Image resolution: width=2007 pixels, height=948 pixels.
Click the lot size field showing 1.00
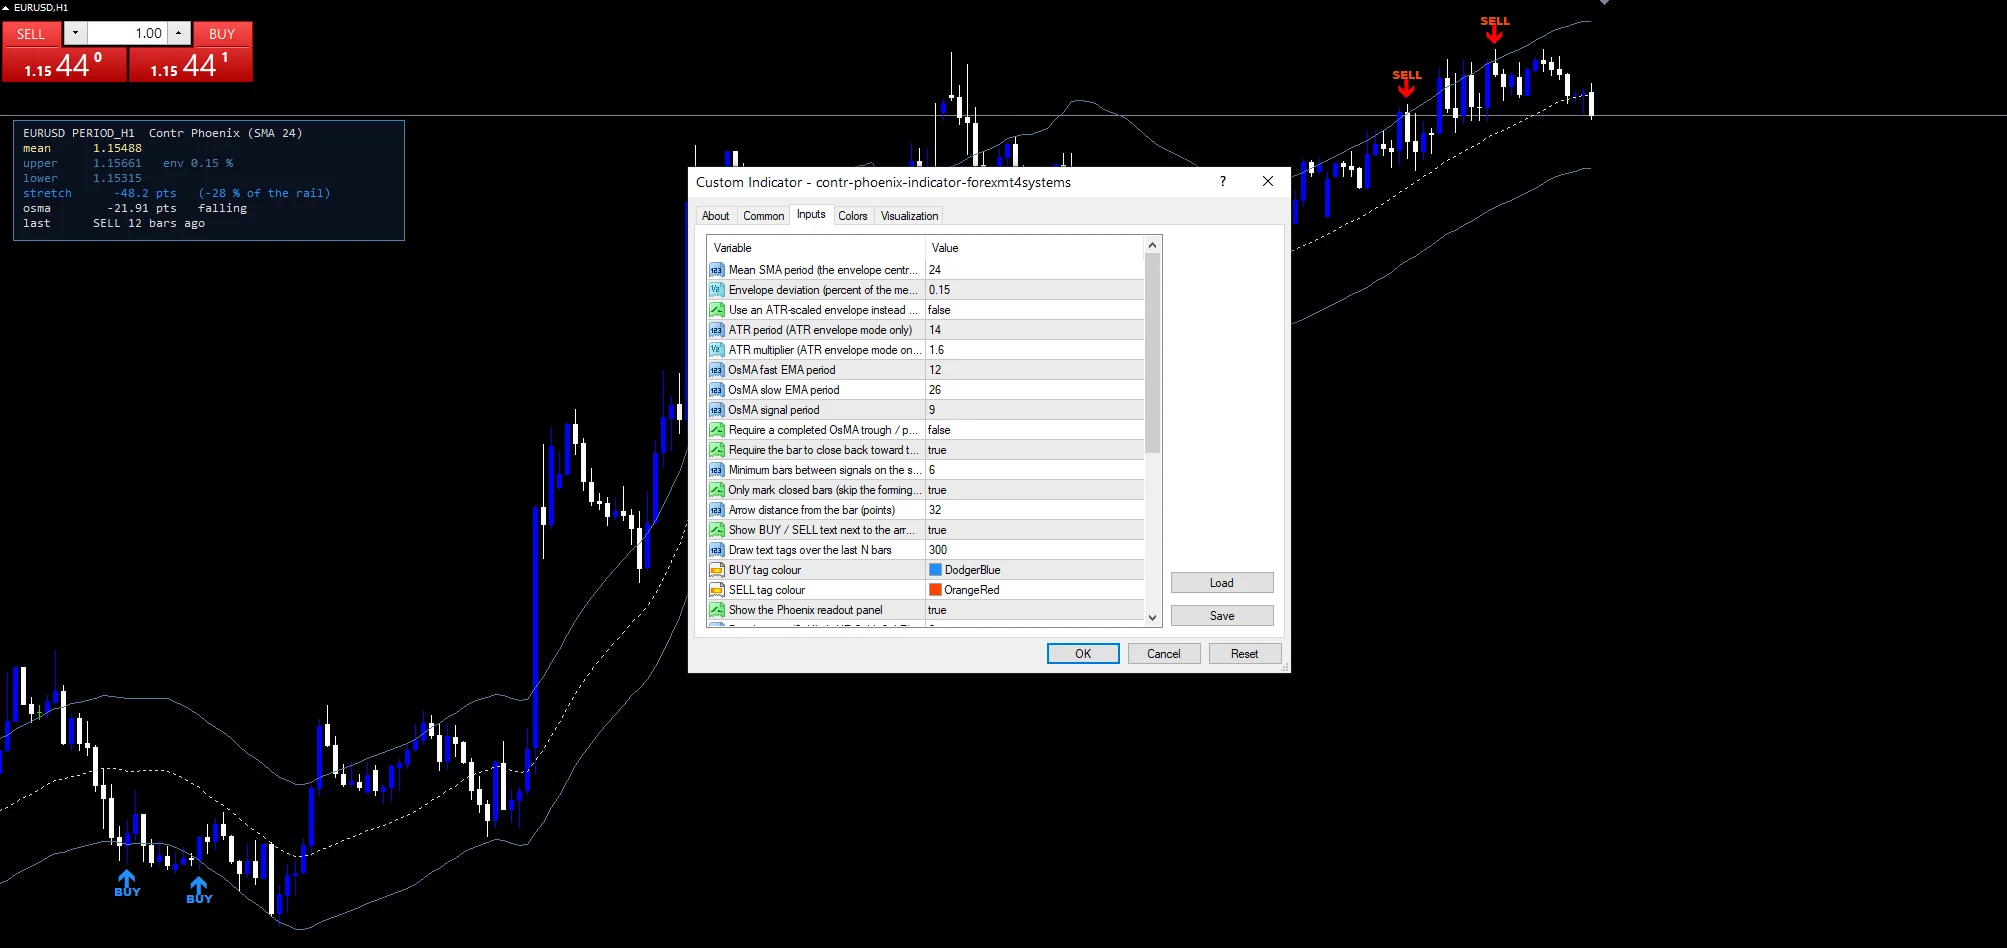point(127,33)
